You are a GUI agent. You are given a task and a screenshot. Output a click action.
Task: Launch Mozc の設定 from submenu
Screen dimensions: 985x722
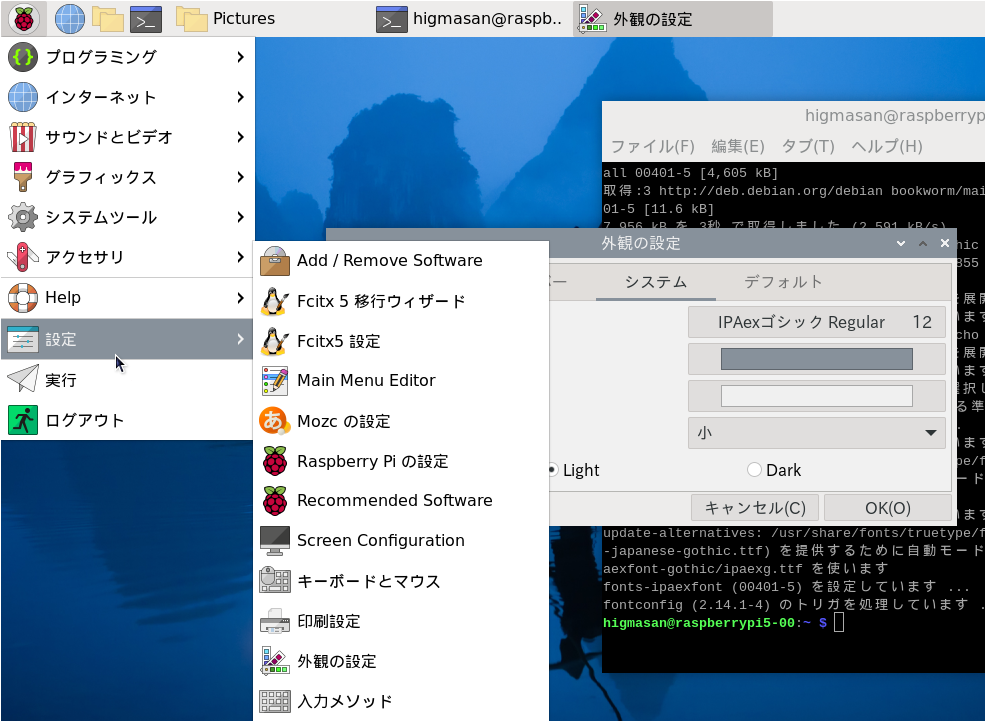click(343, 421)
